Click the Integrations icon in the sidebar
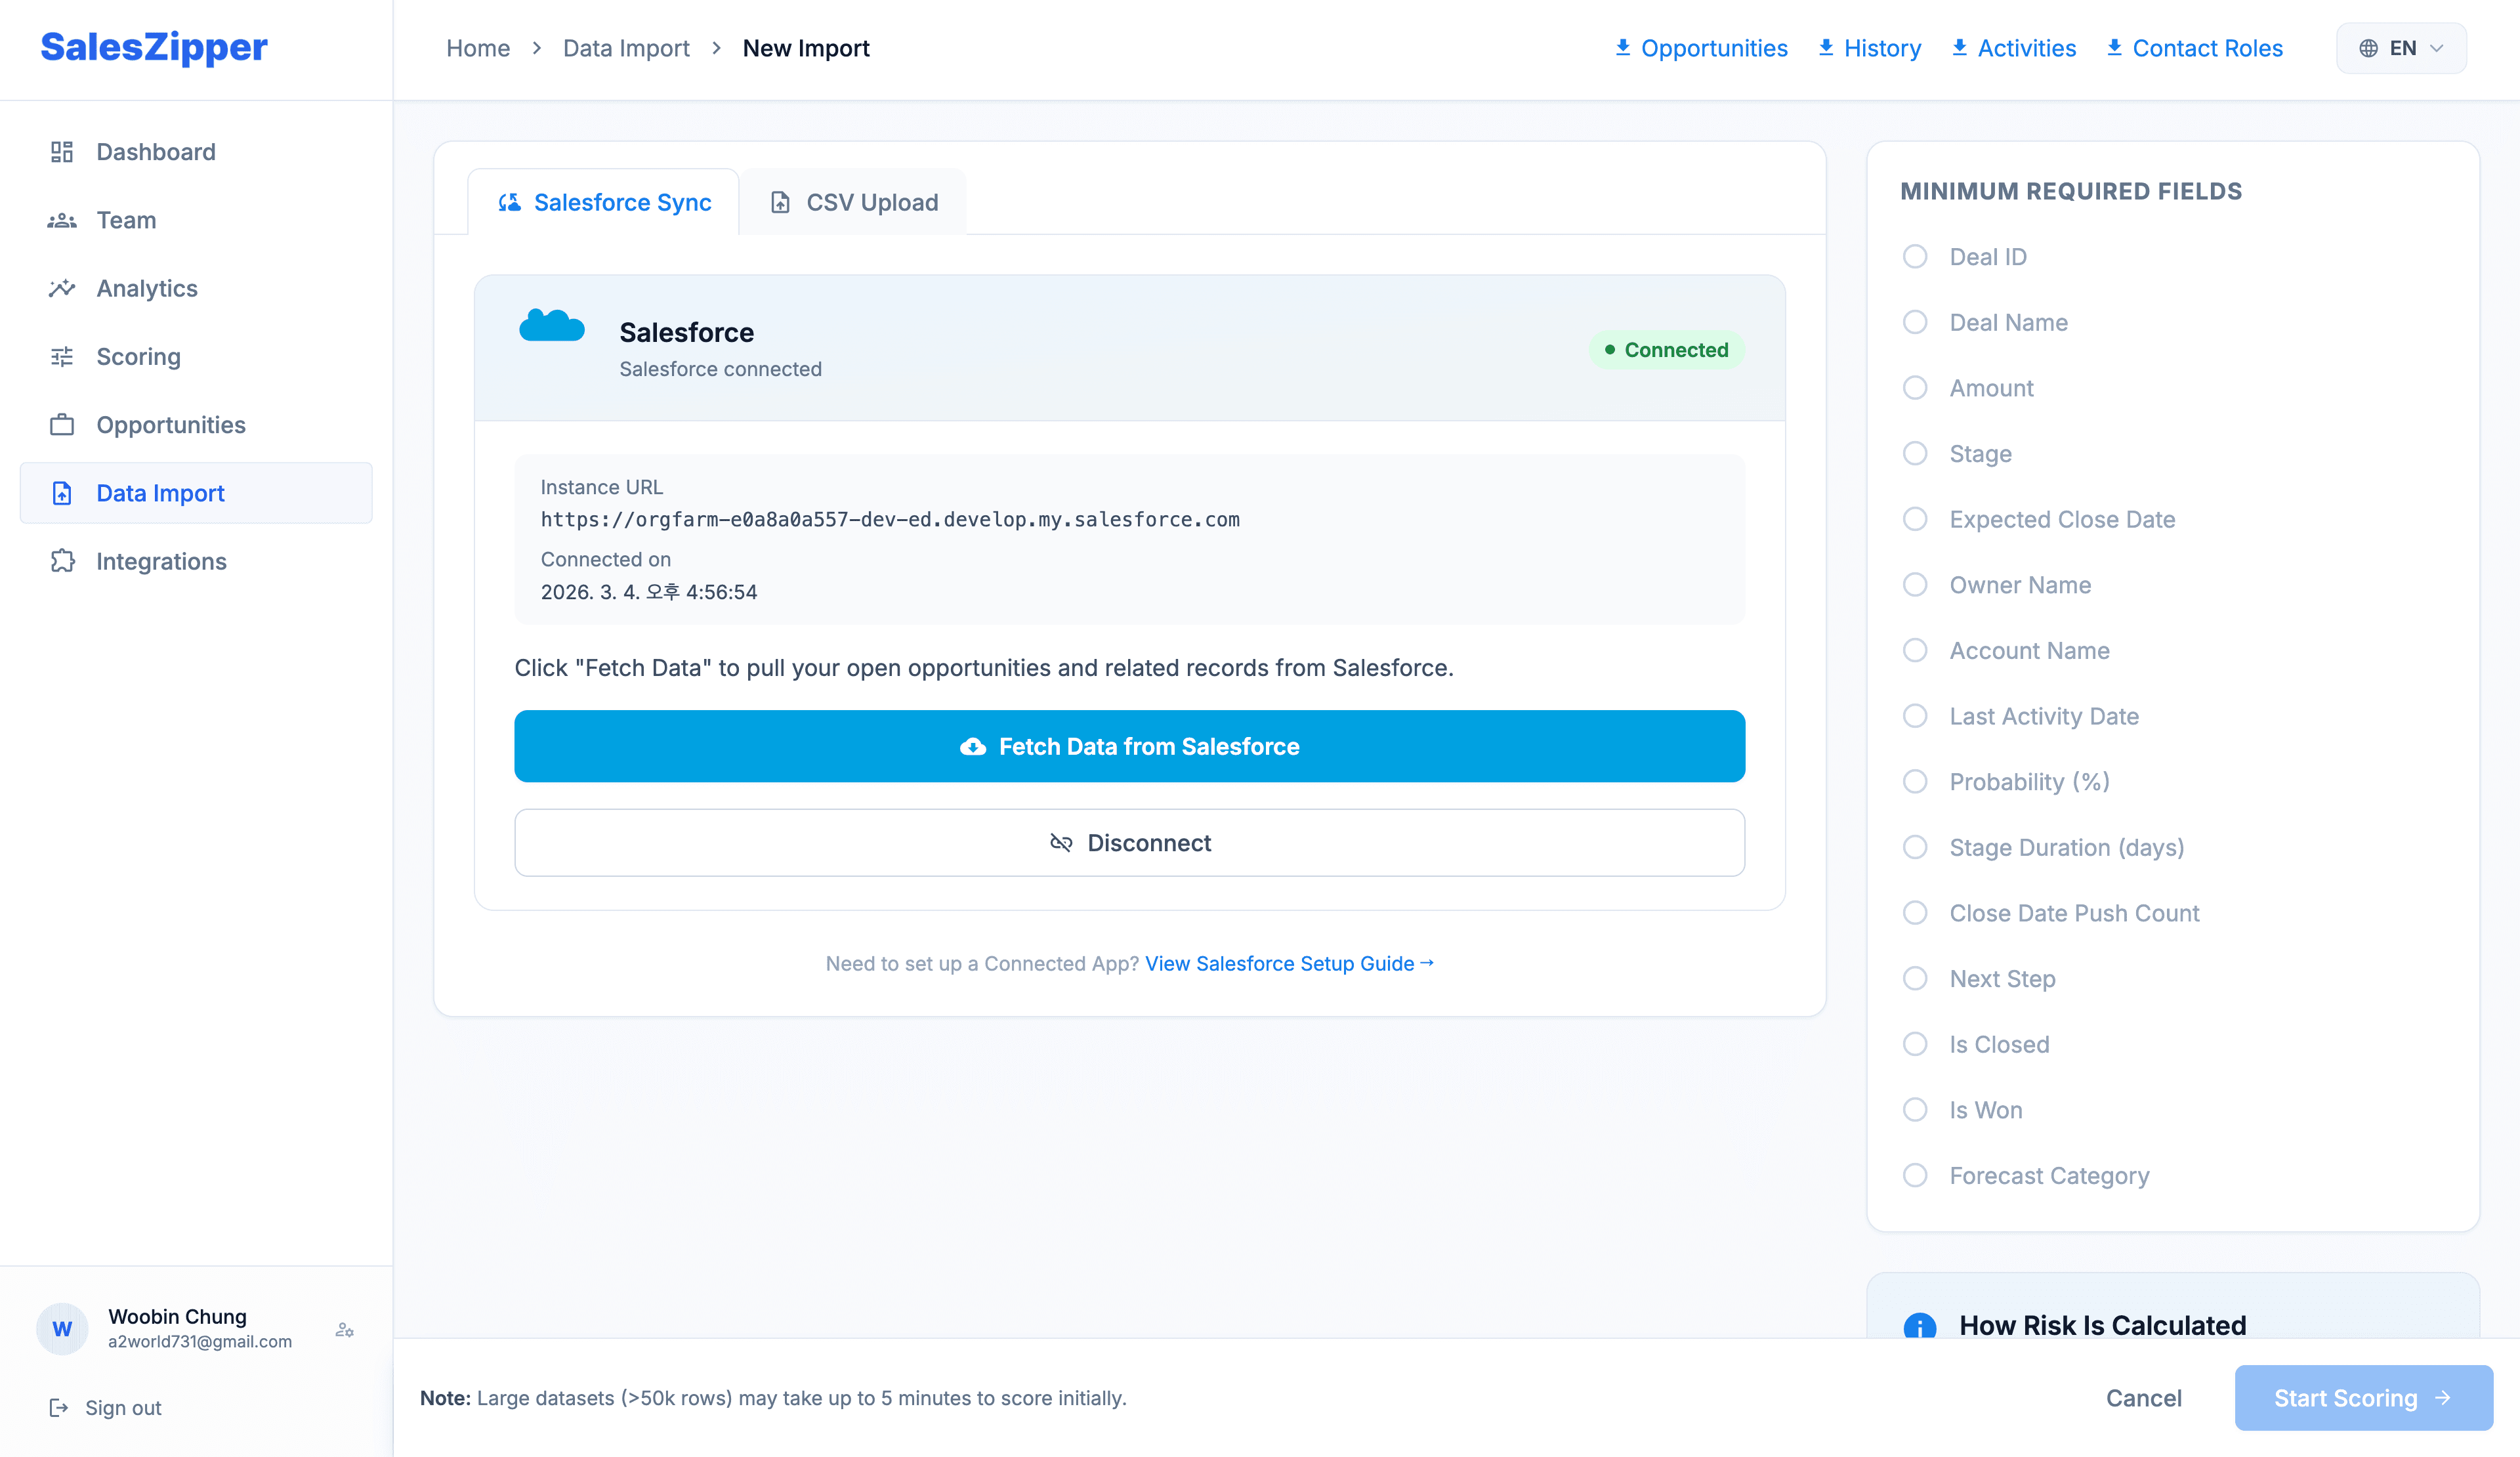Viewport: 2520px width, 1457px height. tap(62, 561)
